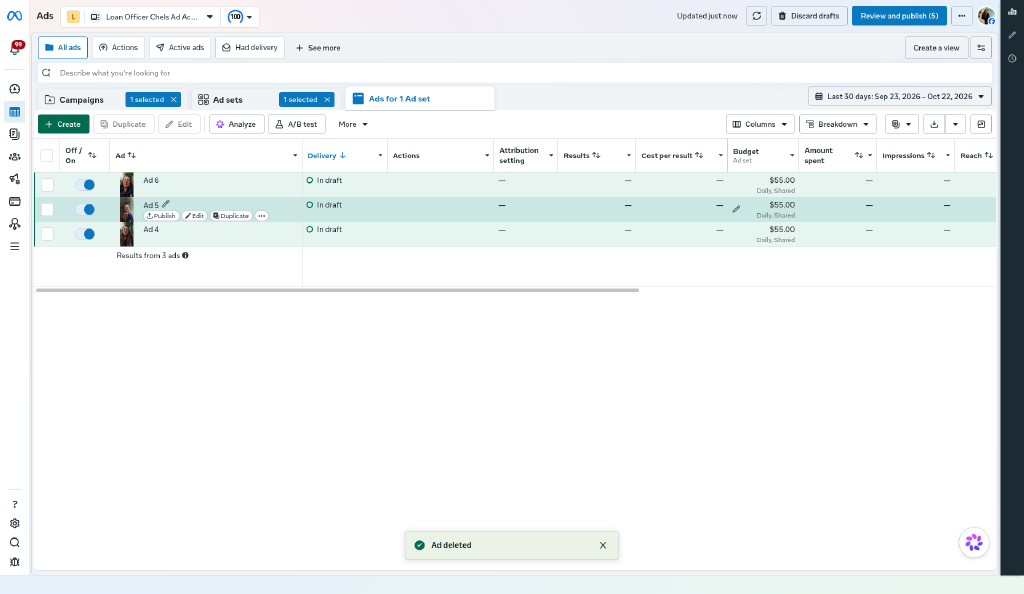This screenshot has height=594, width=1024.
Task: Switch to Ads for 1 Ad set tab
Action: [x=419, y=99]
